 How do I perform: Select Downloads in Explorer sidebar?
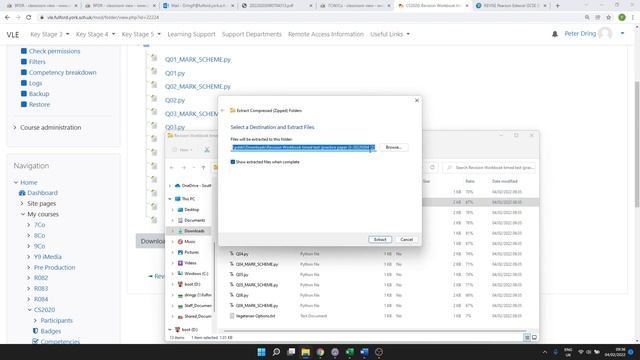194,231
